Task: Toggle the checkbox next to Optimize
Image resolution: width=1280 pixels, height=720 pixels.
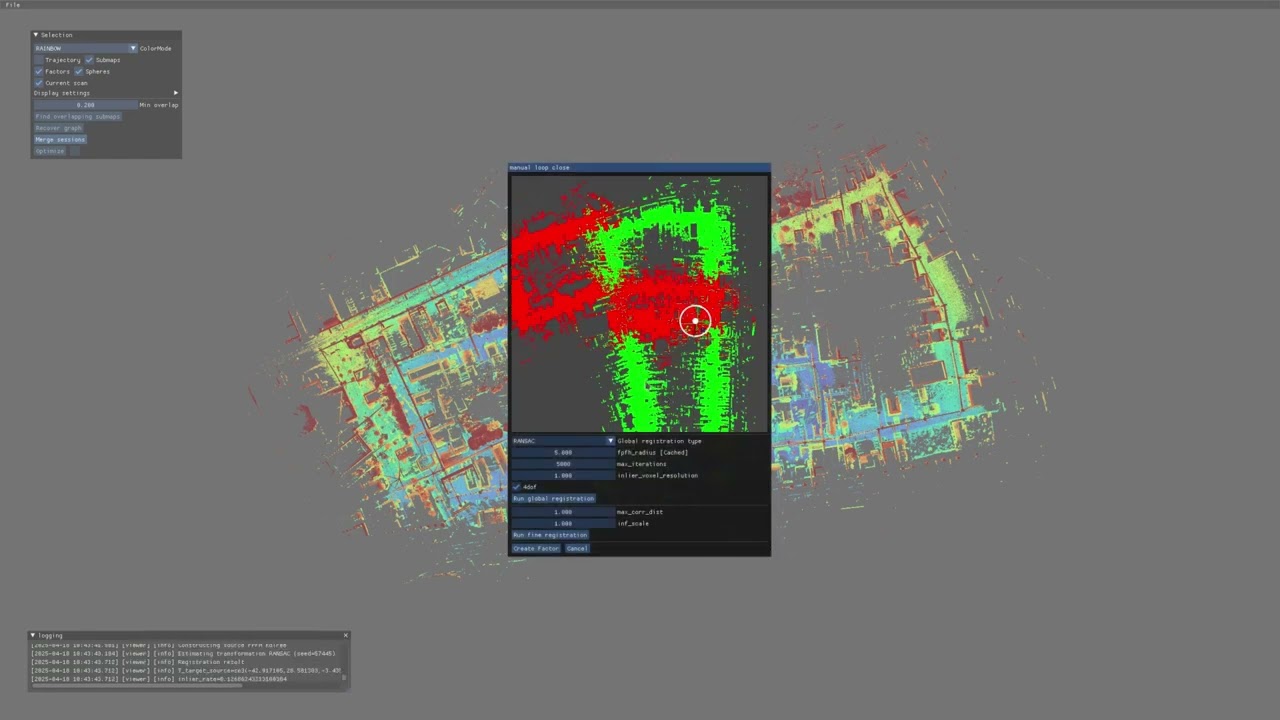Action: tap(74, 151)
